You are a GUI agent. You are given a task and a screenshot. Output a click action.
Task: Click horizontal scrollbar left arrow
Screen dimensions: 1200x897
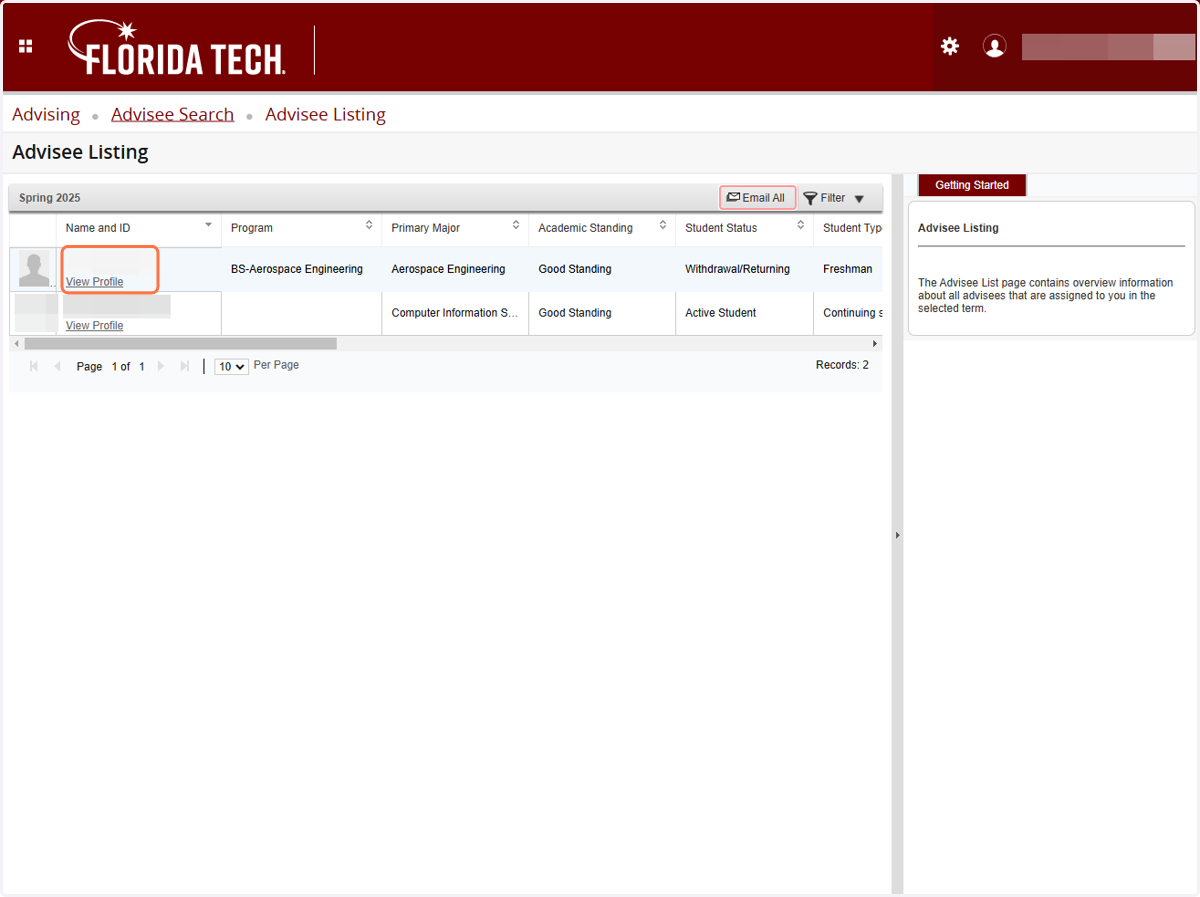(x=16, y=344)
